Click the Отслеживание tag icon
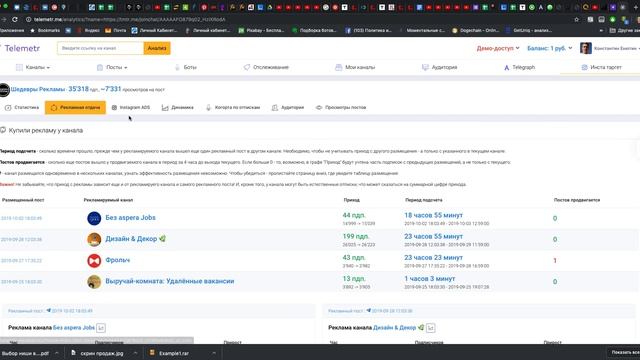The height and width of the screenshot is (360, 640). pos(247,67)
